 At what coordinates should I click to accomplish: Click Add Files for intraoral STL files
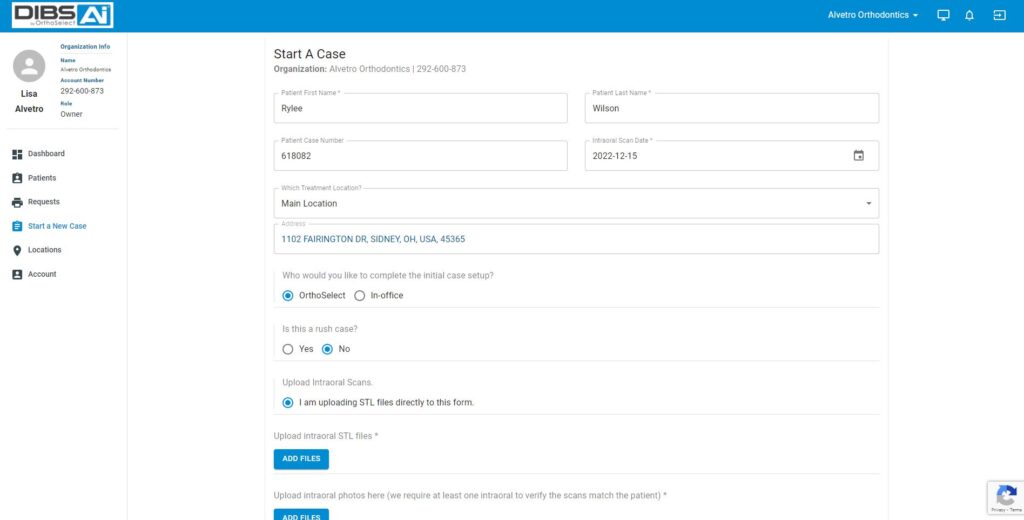pyautogui.click(x=301, y=459)
